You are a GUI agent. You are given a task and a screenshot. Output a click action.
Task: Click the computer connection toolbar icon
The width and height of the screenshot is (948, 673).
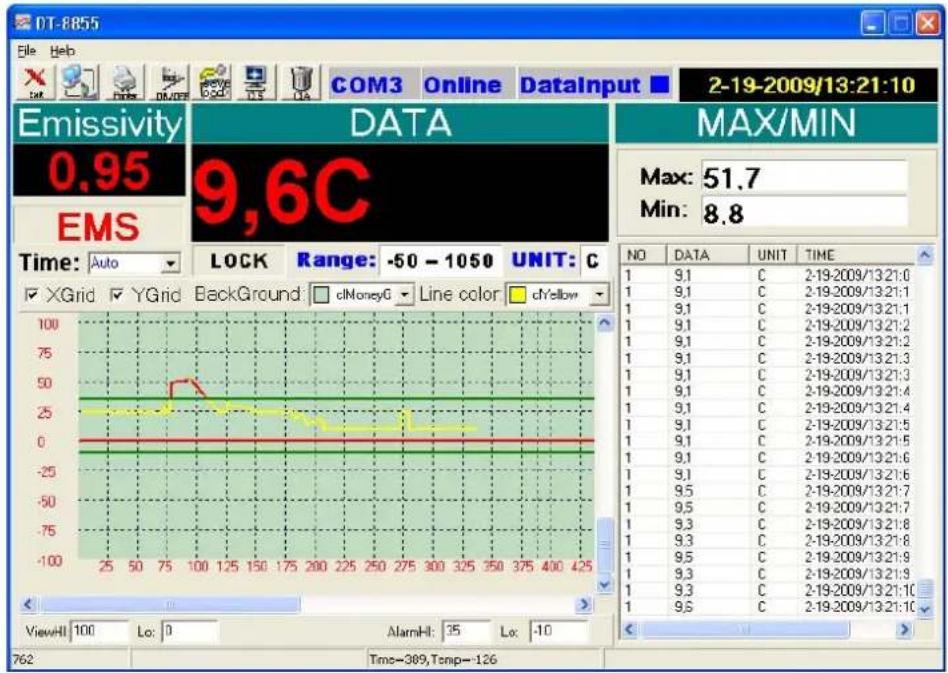click(x=80, y=82)
